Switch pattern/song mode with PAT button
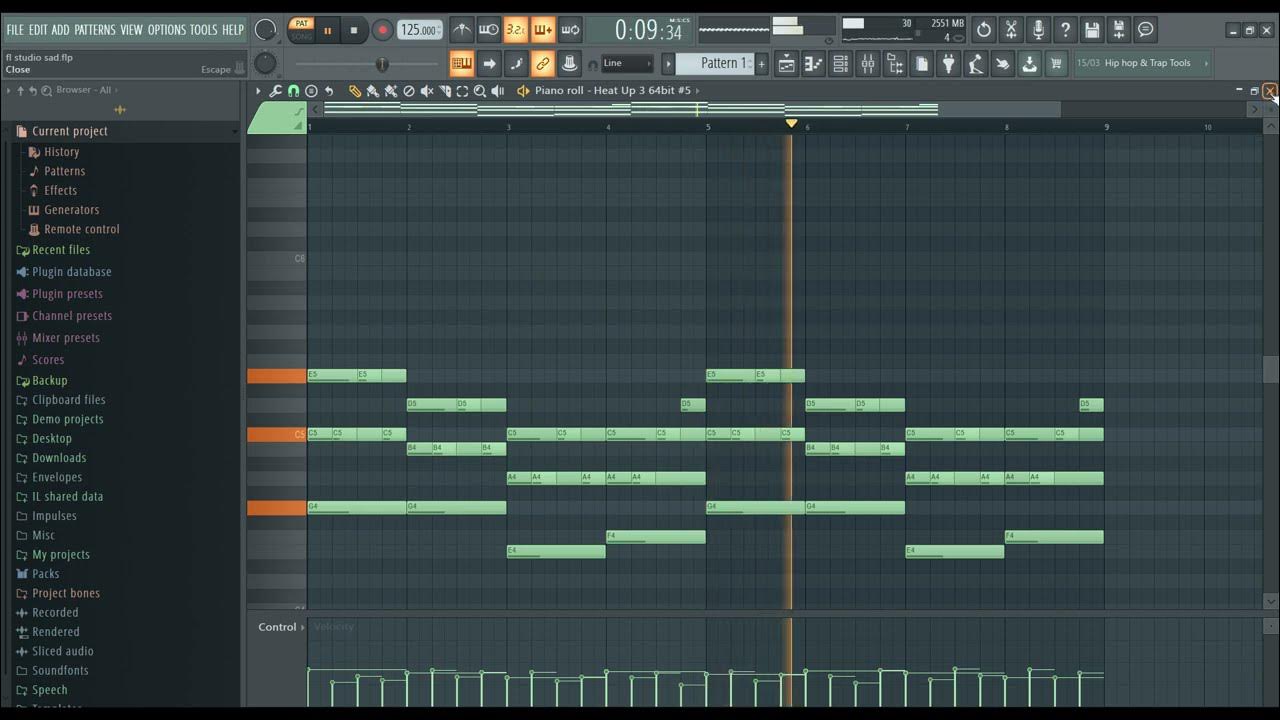The height and width of the screenshot is (720, 1280). [x=301, y=23]
